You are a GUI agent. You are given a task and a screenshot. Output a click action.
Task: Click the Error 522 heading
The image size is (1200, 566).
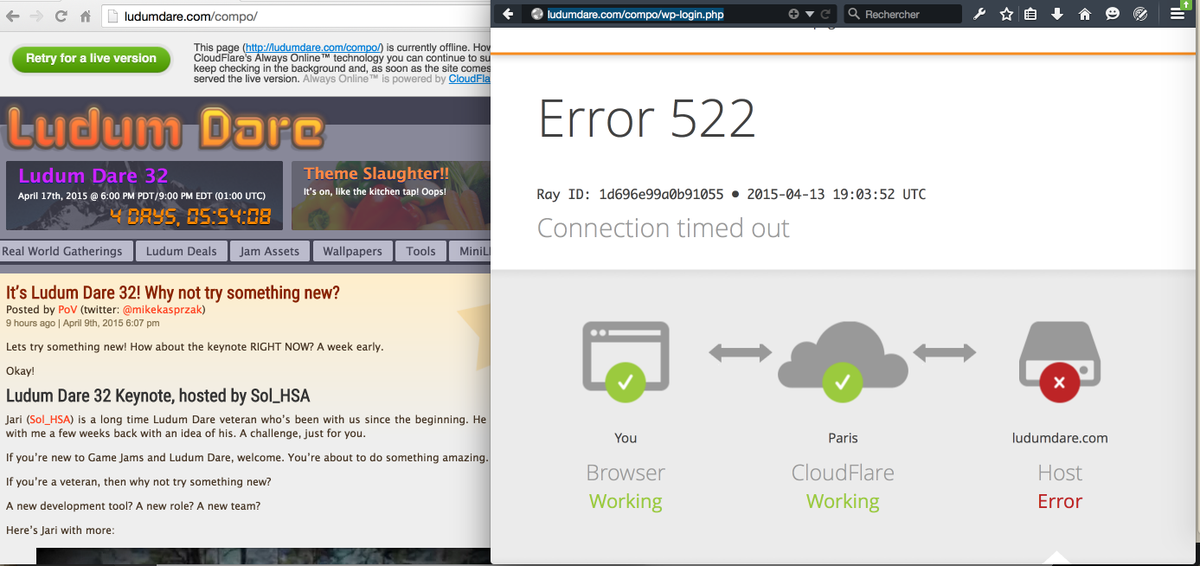(647, 119)
